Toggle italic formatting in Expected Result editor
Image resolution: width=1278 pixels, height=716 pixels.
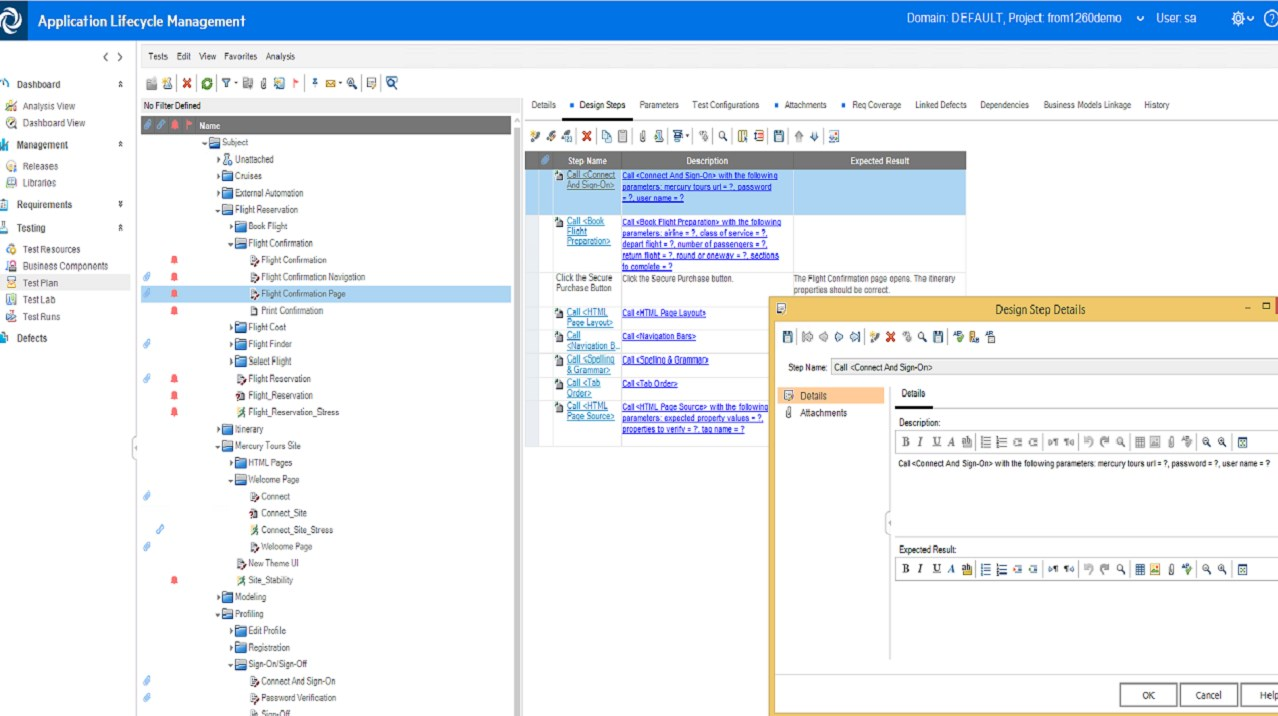920,569
